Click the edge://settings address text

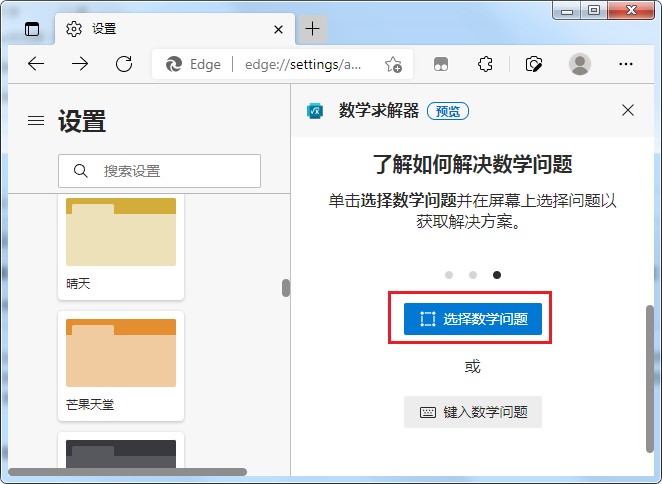coord(303,64)
